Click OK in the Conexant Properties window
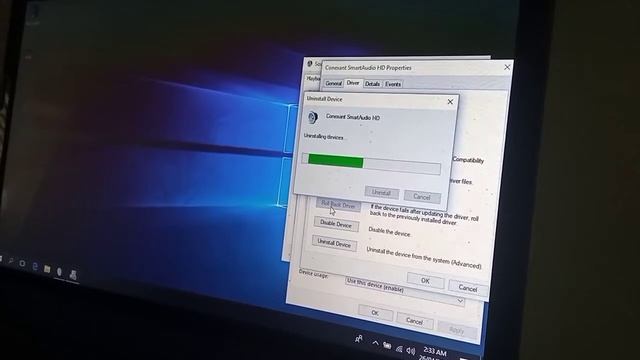Image resolution: width=640 pixels, height=360 pixels. point(425,281)
